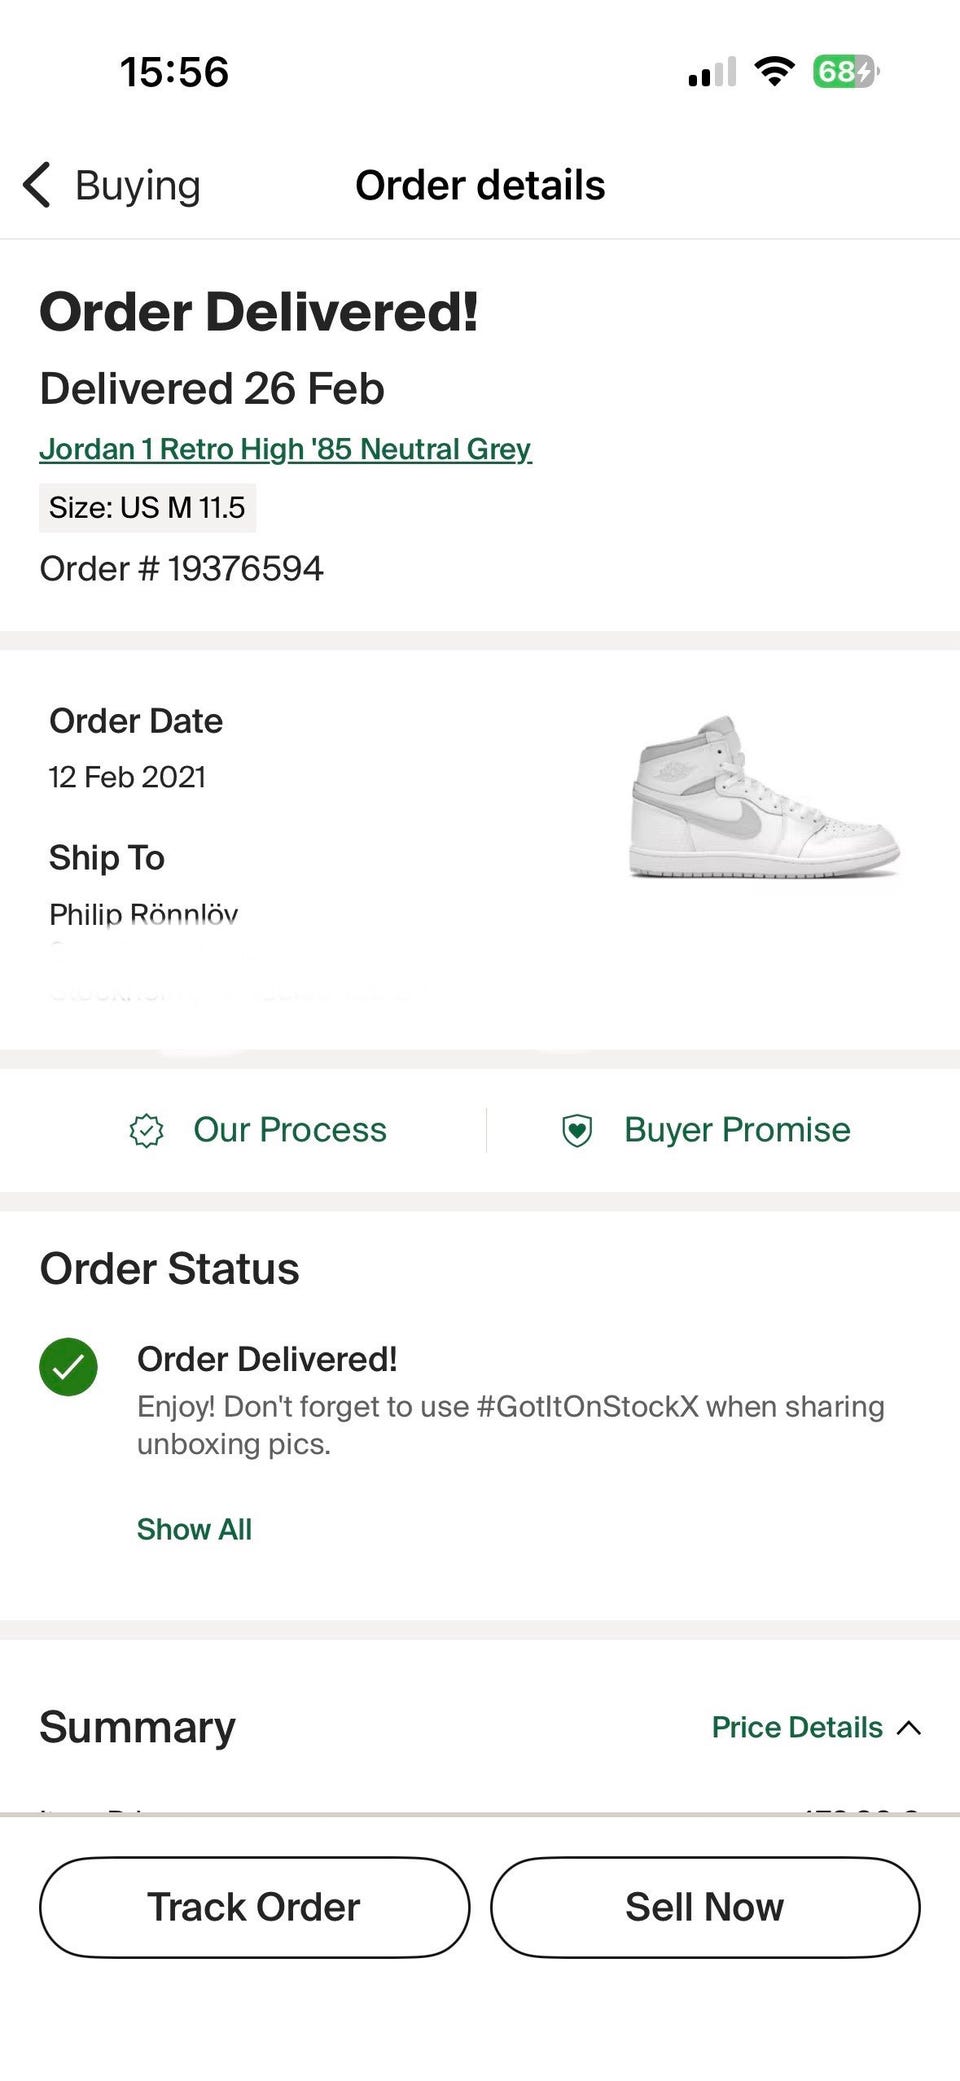Viewport: 960px width, 2081px height.
Task: Tap the battery indicator icon
Action: (845, 72)
